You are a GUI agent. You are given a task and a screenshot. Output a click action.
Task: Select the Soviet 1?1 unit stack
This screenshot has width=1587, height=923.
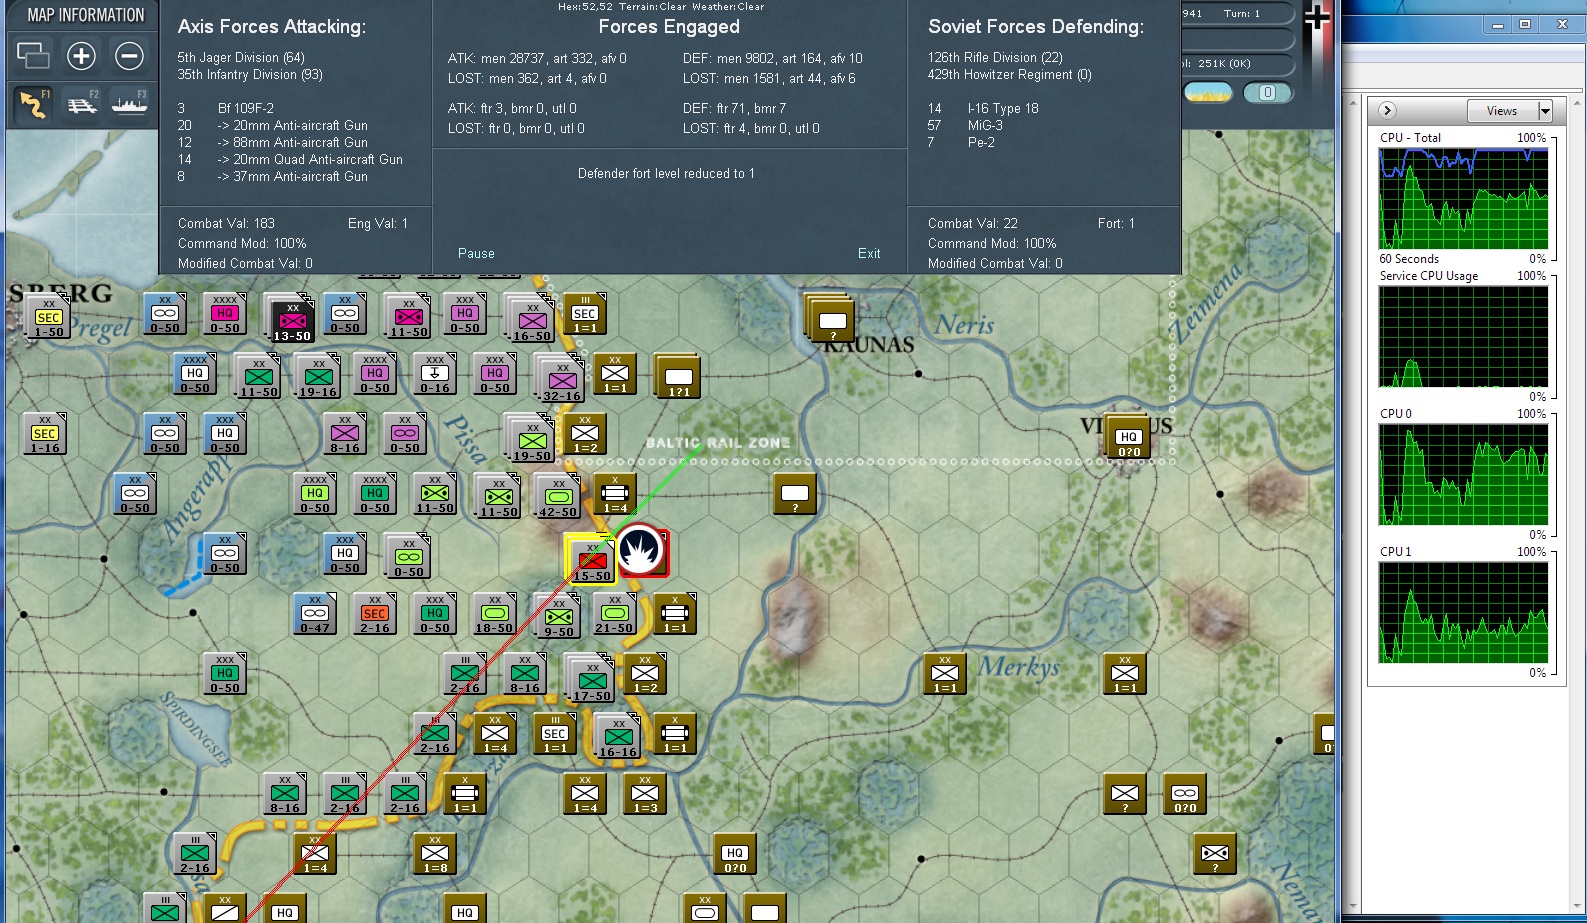pos(678,378)
